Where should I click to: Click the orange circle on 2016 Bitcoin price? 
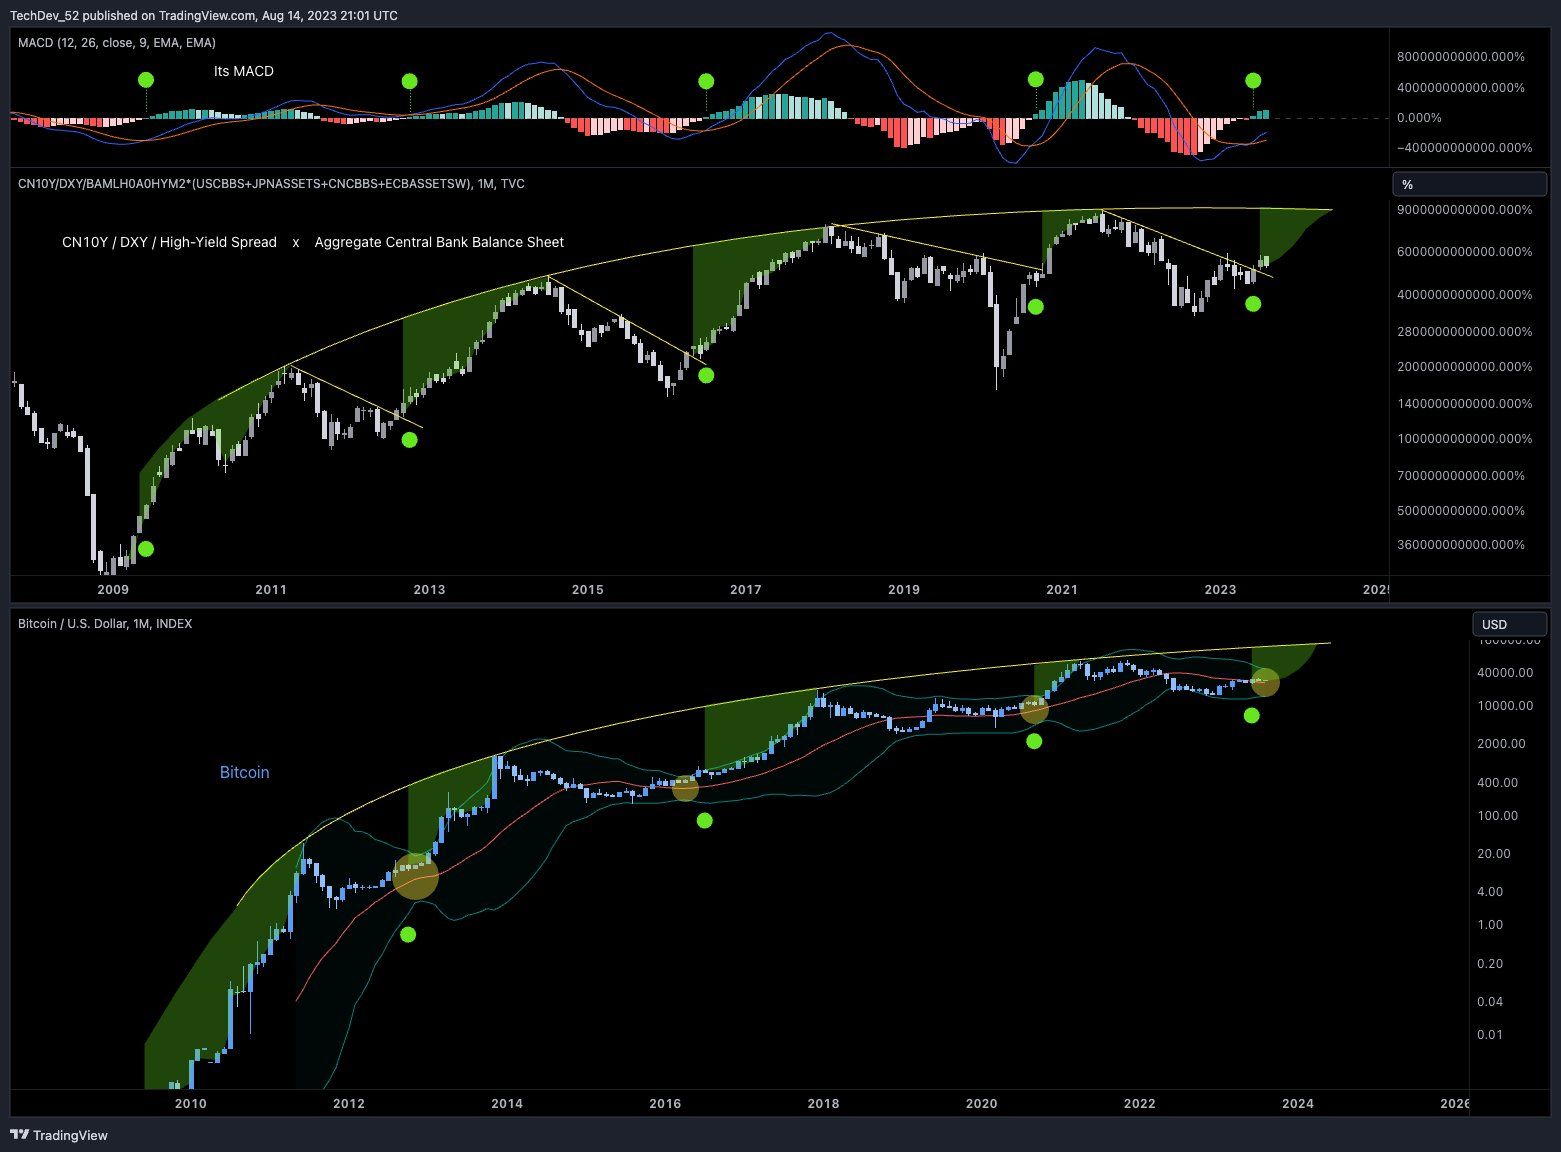point(685,788)
